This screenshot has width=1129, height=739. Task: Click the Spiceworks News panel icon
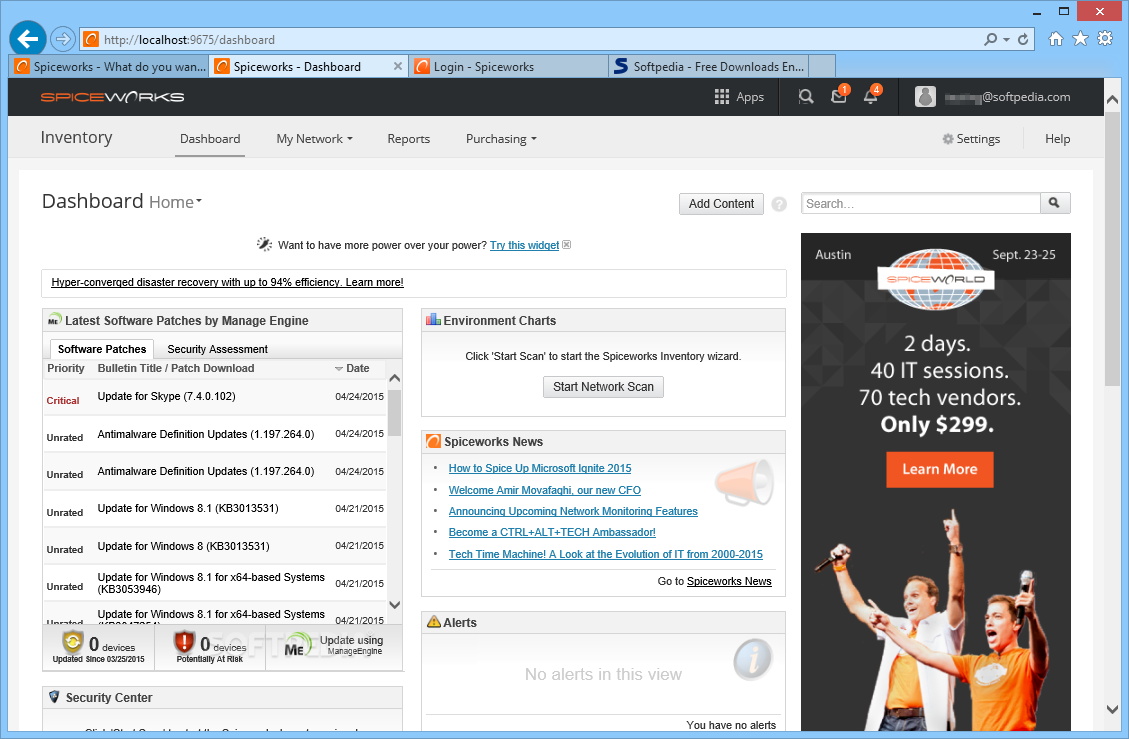click(433, 441)
